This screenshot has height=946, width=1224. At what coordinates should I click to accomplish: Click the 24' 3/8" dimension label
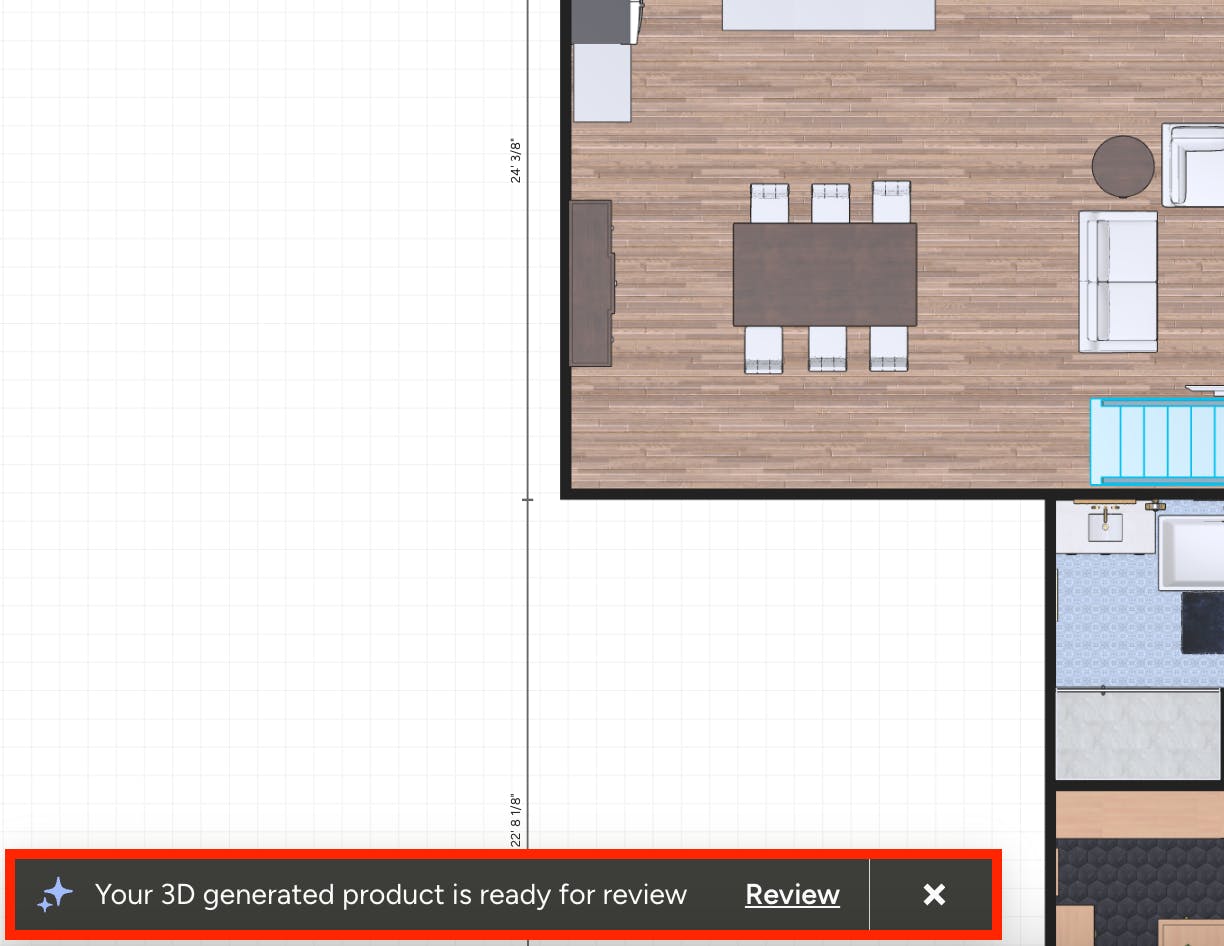tap(516, 161)
